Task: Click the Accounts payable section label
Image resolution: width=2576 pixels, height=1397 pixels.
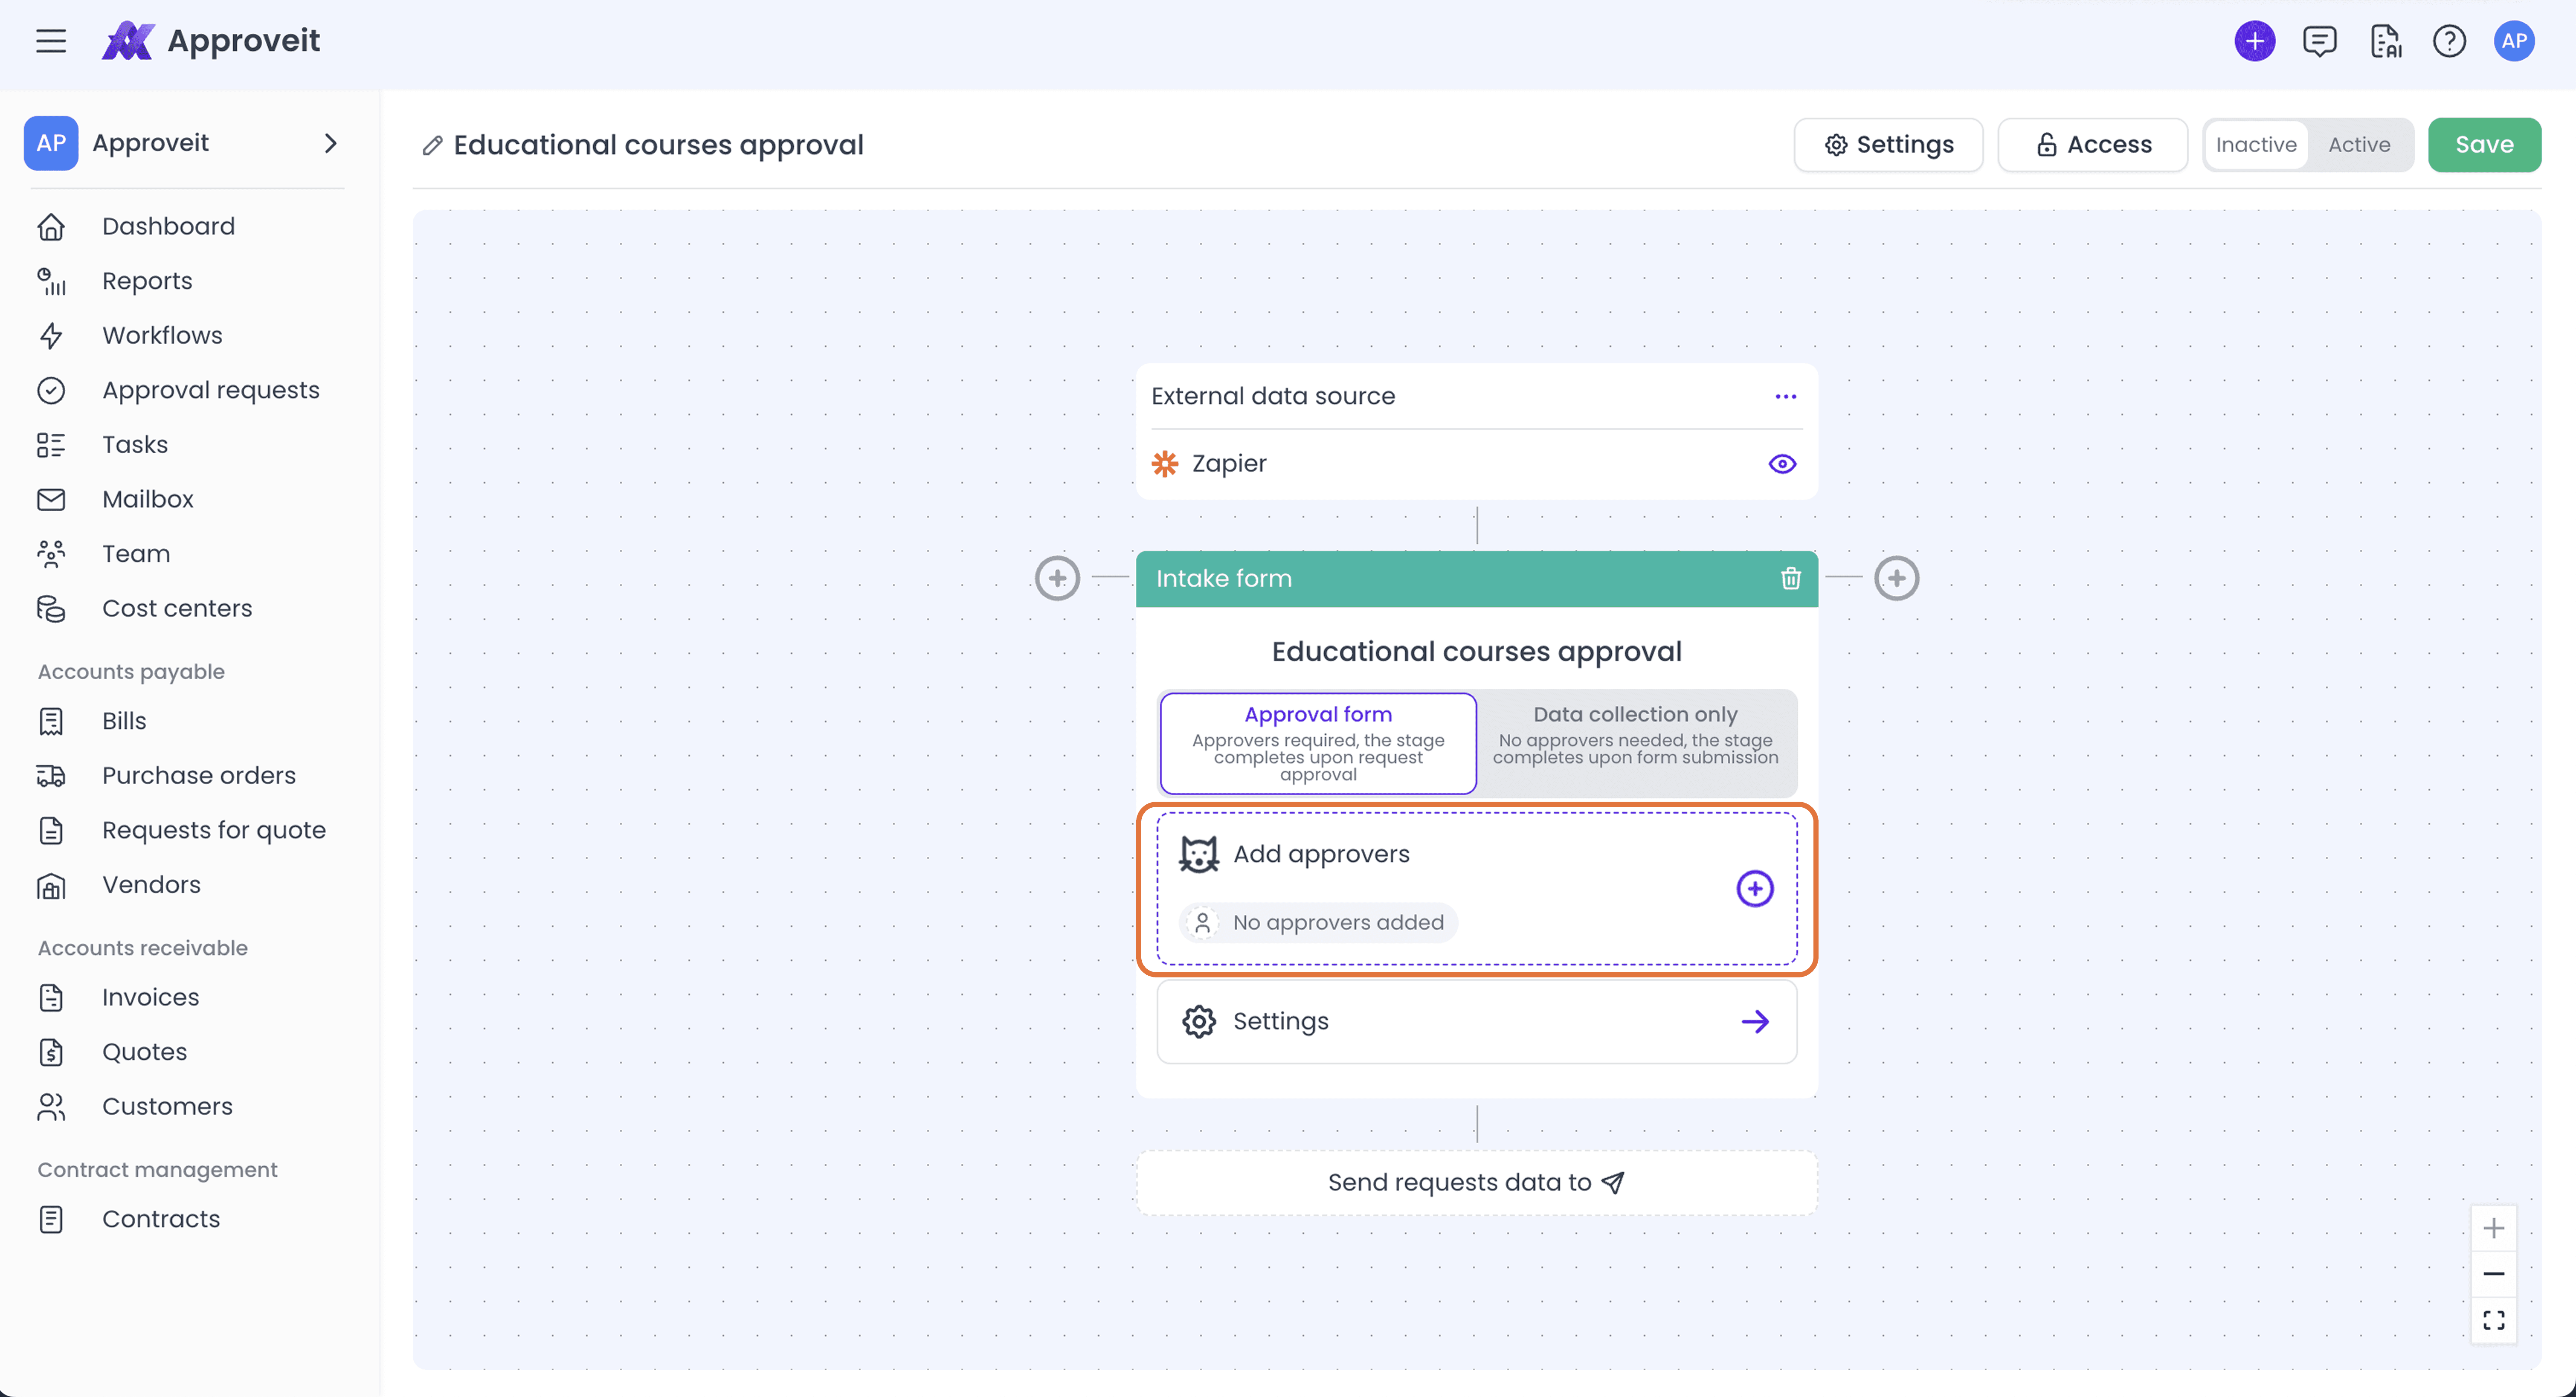Action: click(x=131, y=672)
